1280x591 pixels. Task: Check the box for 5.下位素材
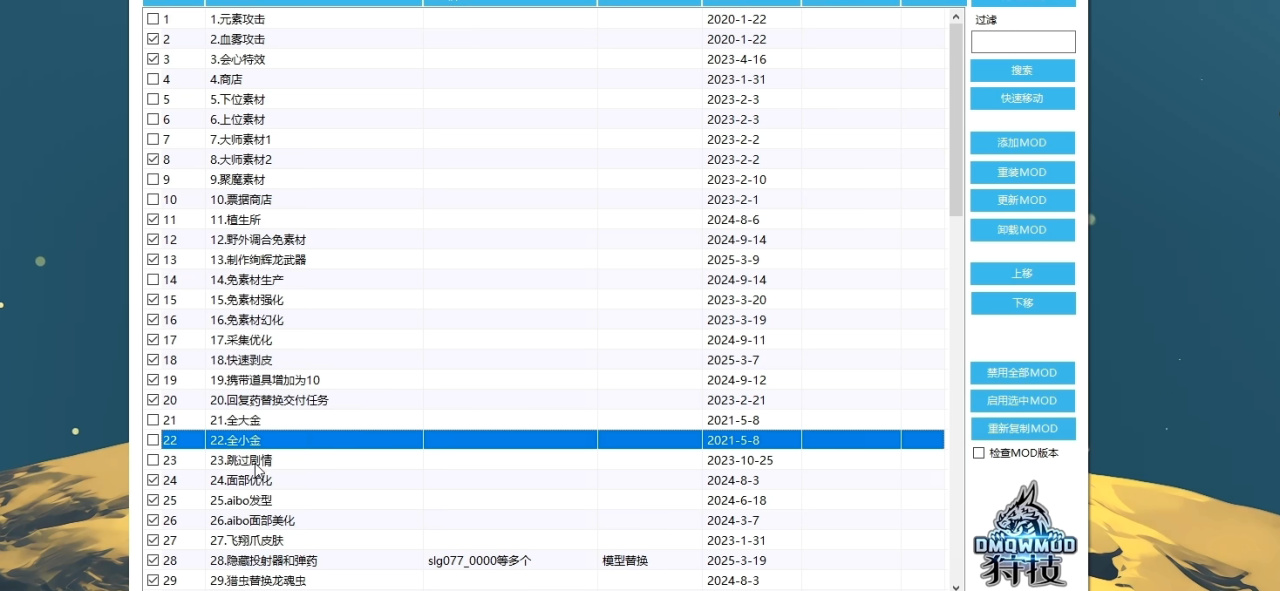(x=153, y=99)
